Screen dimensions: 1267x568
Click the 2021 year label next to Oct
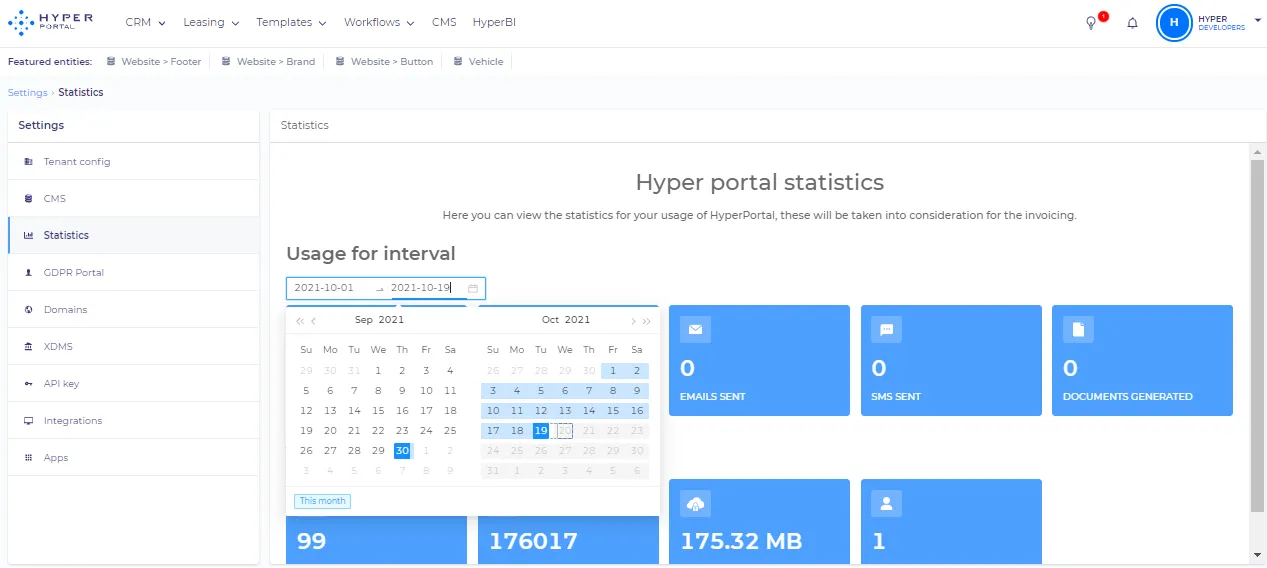578,320
